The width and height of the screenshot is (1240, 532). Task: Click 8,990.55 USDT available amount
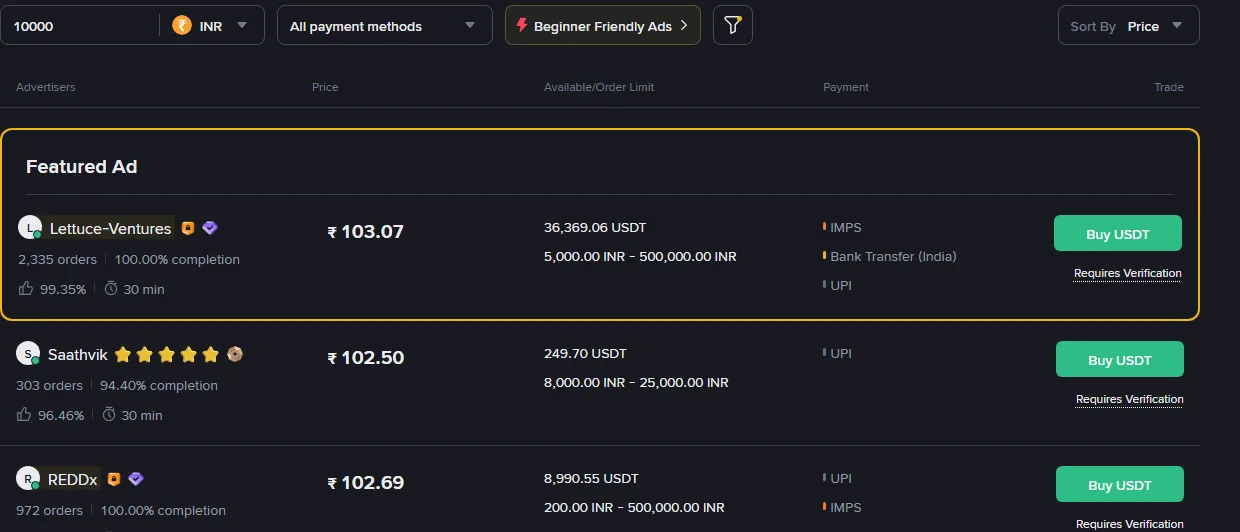pyautogui.click(x=591, y=479)
